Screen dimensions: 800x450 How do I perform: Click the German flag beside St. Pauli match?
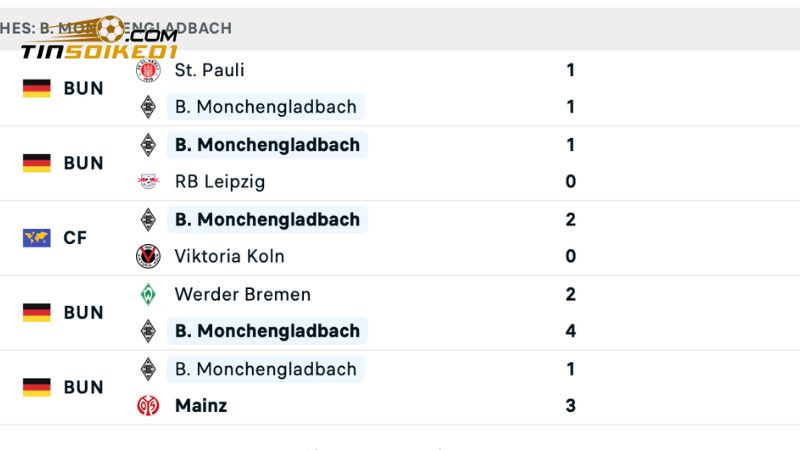pos(37,88)
